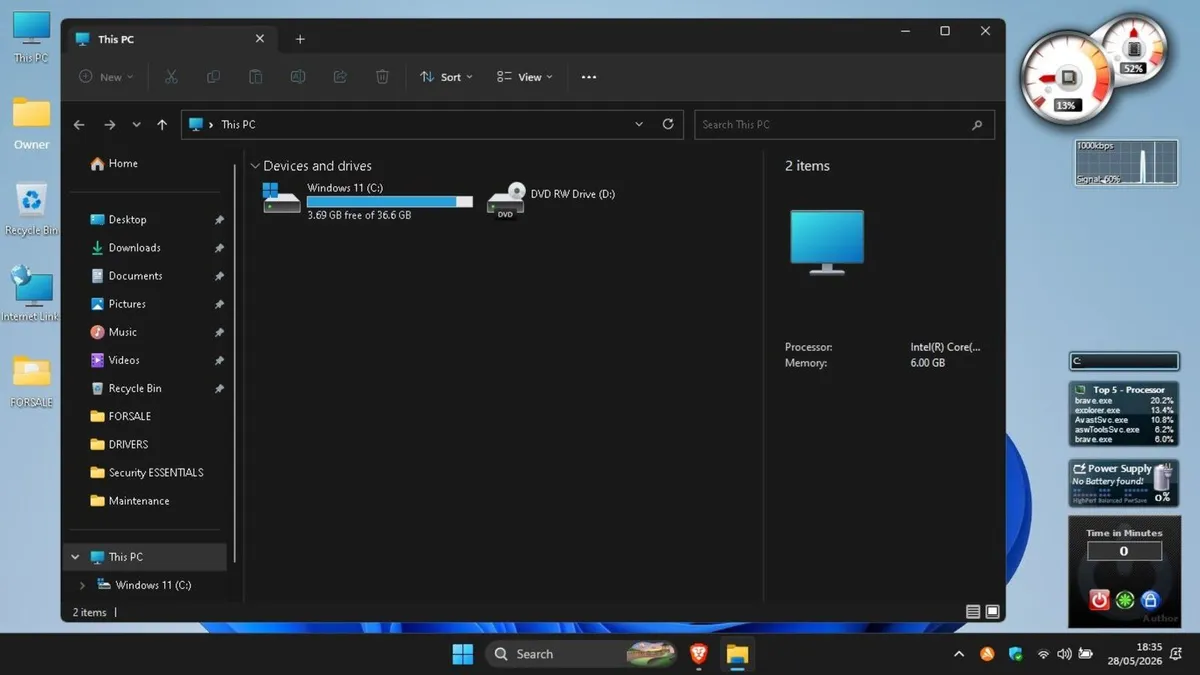
Task: Open the Sort dropdown
Action: [x=446, y=77]
